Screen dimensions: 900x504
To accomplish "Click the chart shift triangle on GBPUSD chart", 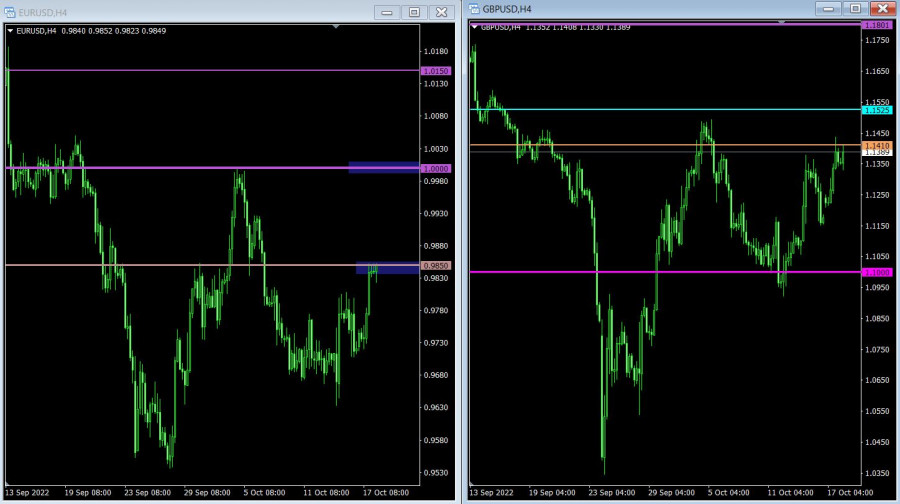I will [781, 22].
